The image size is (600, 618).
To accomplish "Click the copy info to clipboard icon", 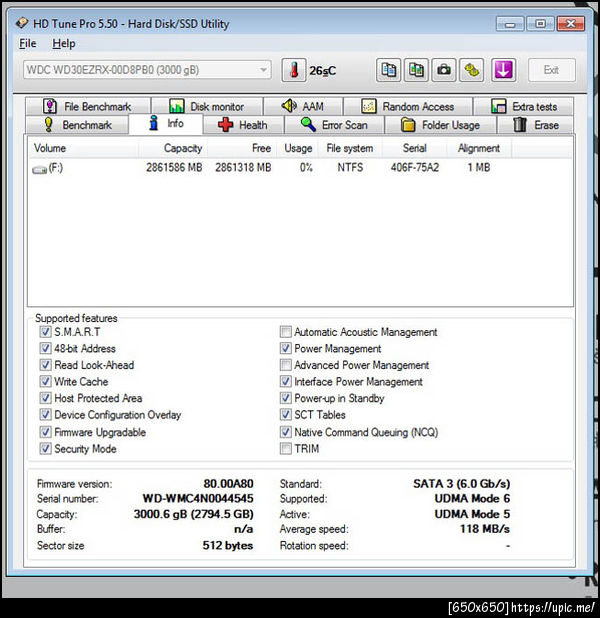I will [x=388, y=70].
